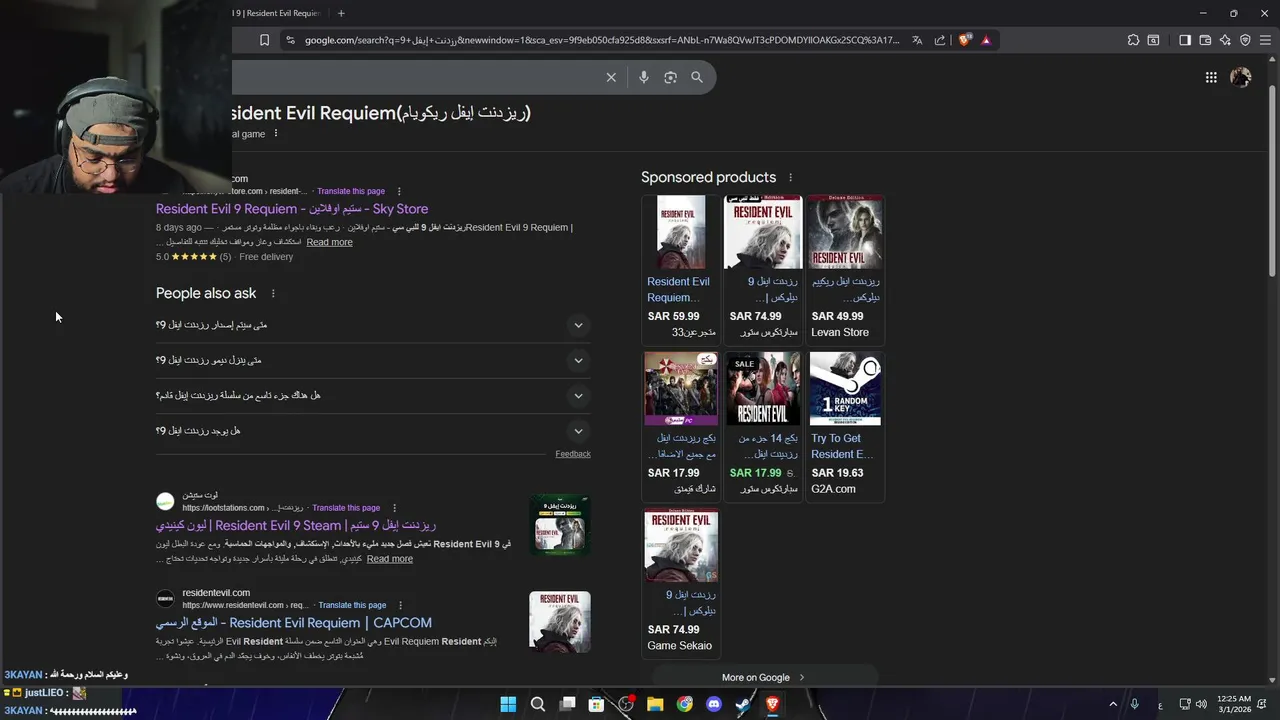The image size is (1280, 720).
Task: Translate the Sky Store result page
Action: coord(351,191)
